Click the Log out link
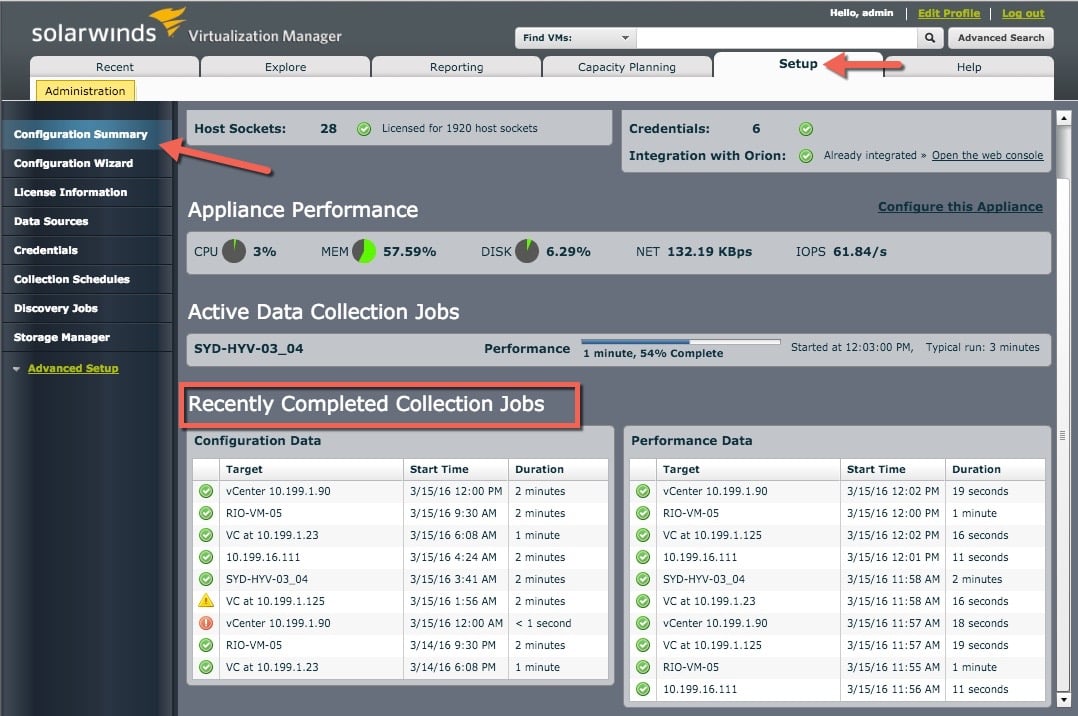This screenshot has width=1078, height=716. click(1023, 13)
